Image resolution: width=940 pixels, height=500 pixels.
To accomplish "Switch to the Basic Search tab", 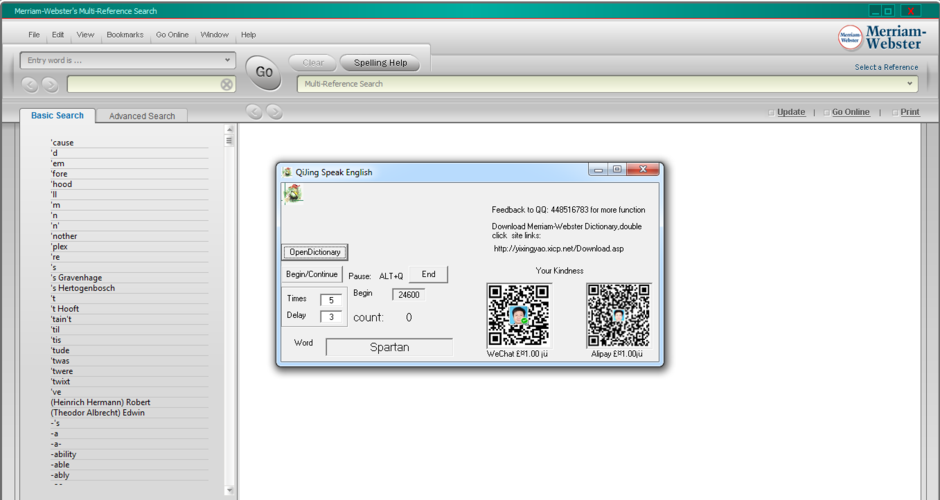I will 58,116.
